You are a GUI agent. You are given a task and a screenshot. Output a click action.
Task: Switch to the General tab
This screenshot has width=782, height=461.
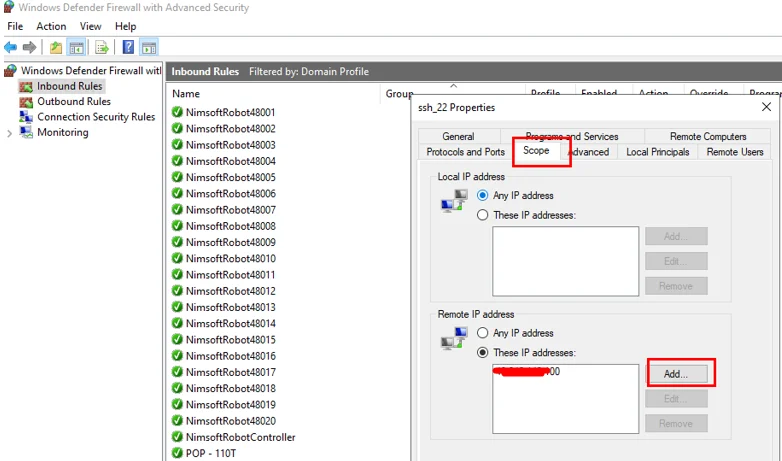point(458,136)
